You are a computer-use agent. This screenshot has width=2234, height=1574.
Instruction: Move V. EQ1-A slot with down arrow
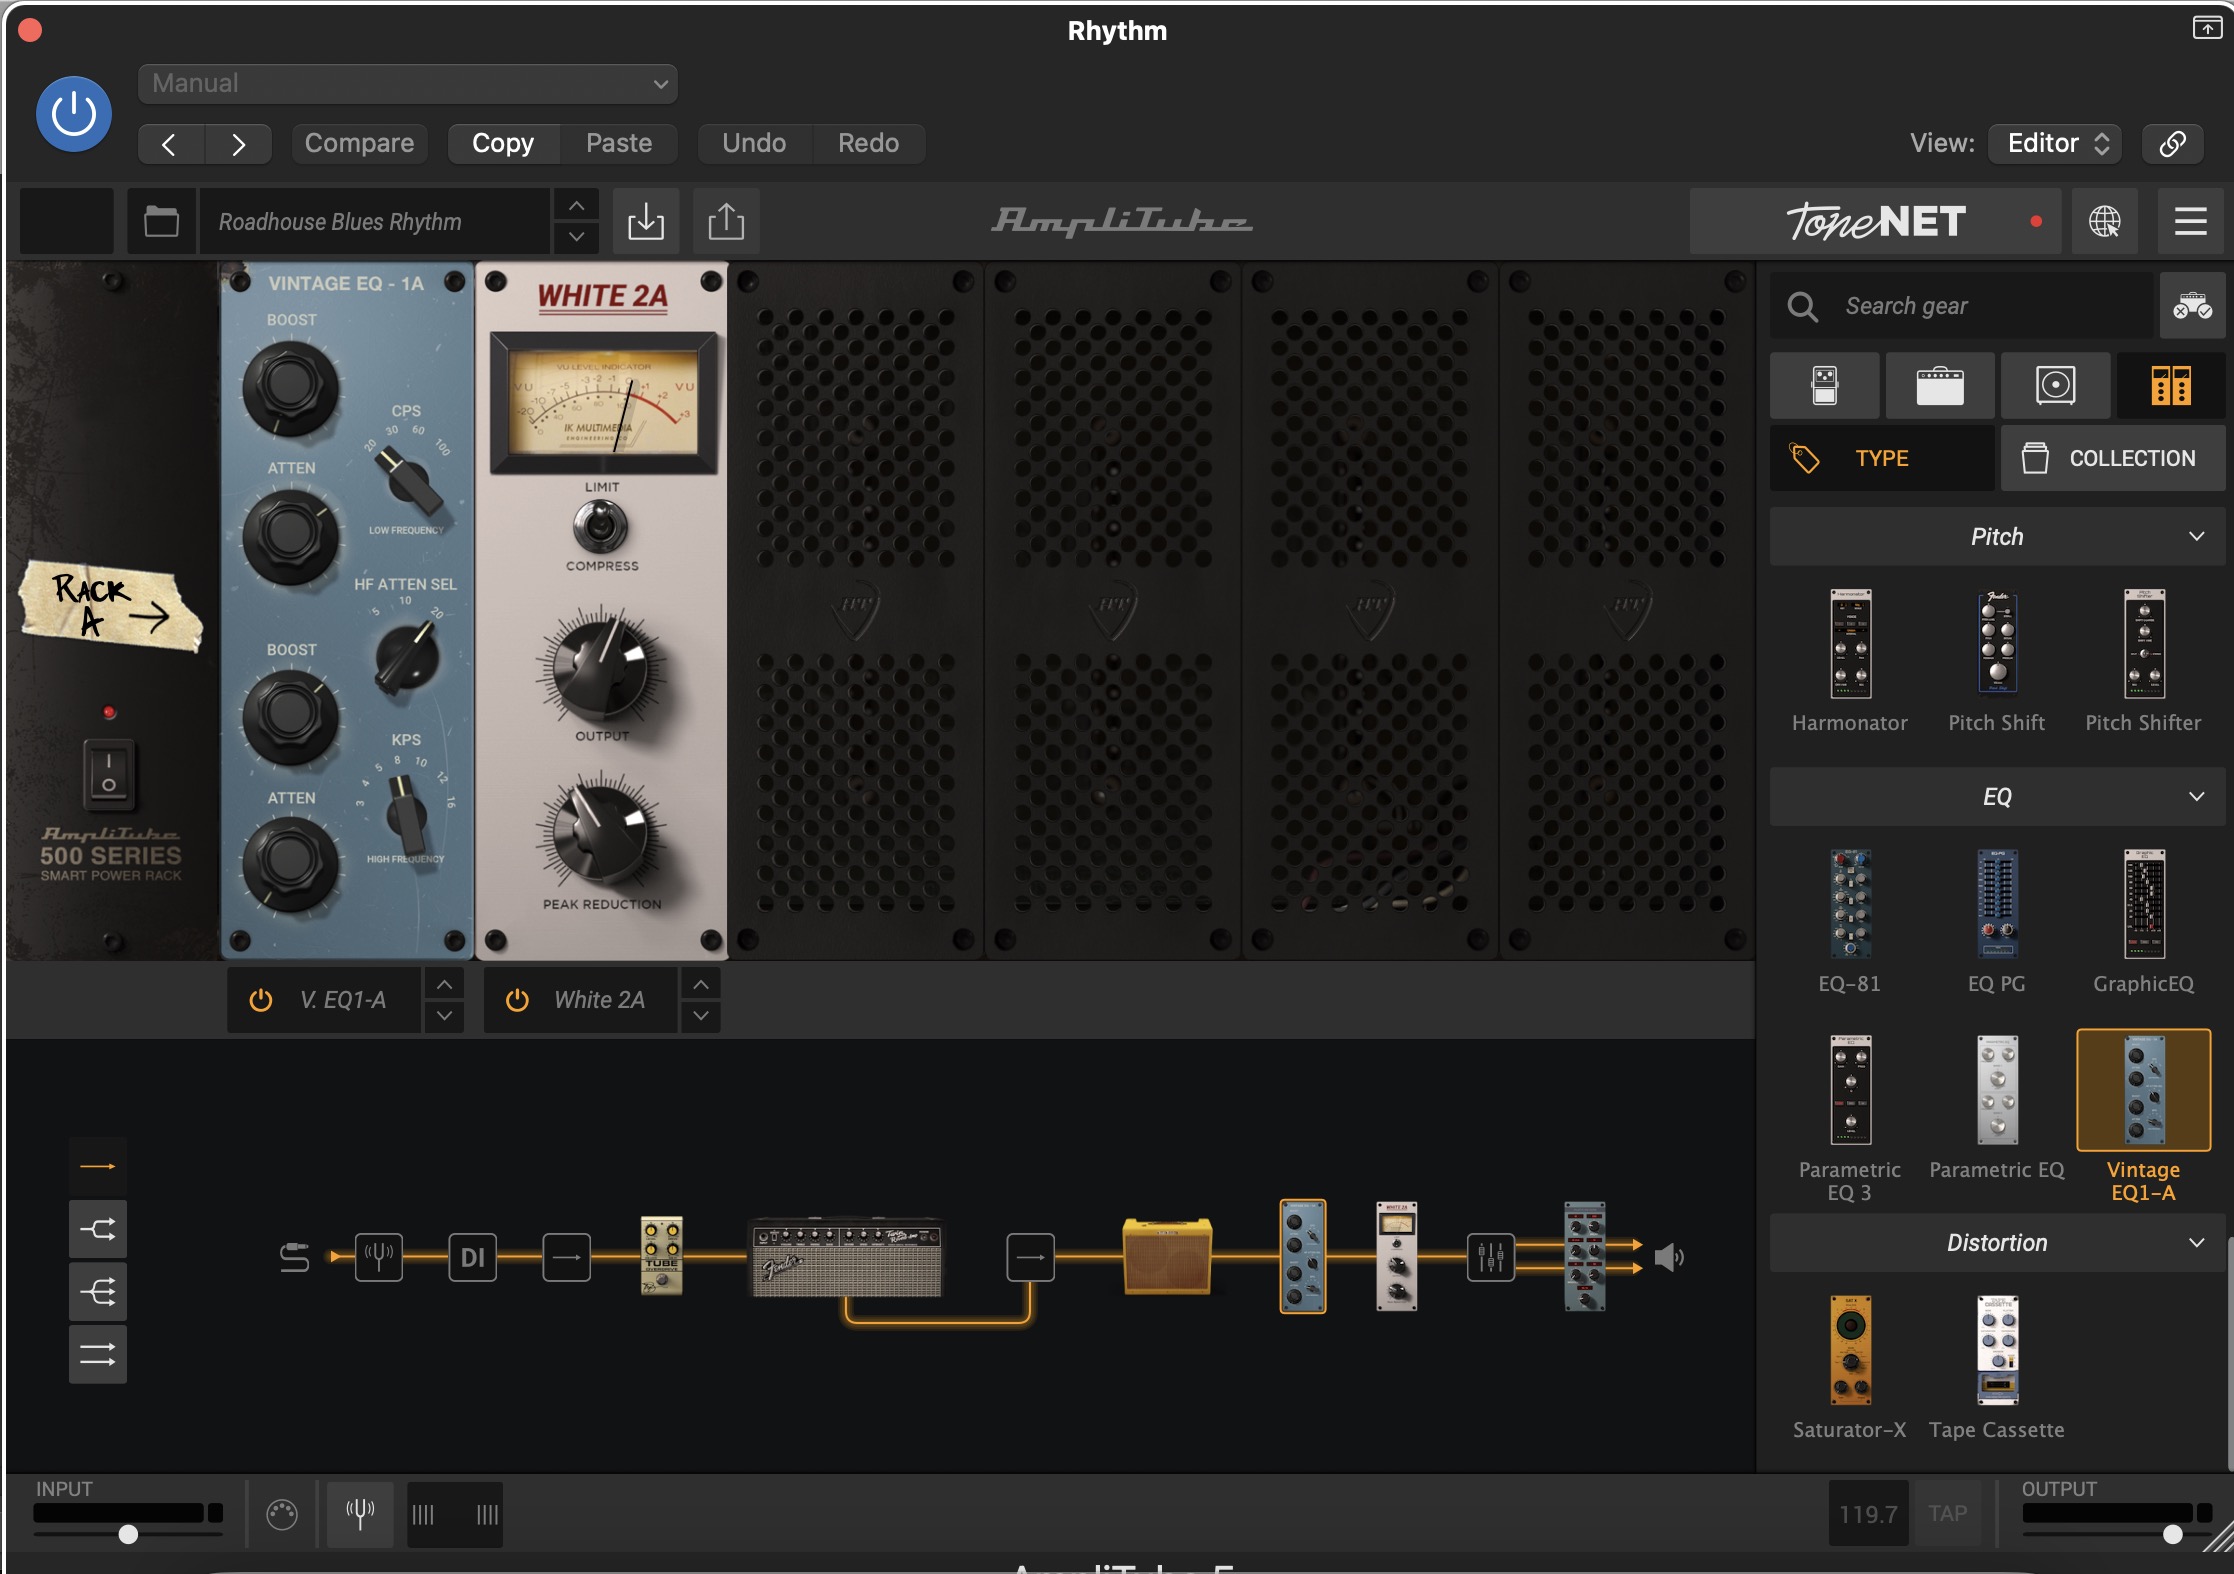coord(444,1016)
